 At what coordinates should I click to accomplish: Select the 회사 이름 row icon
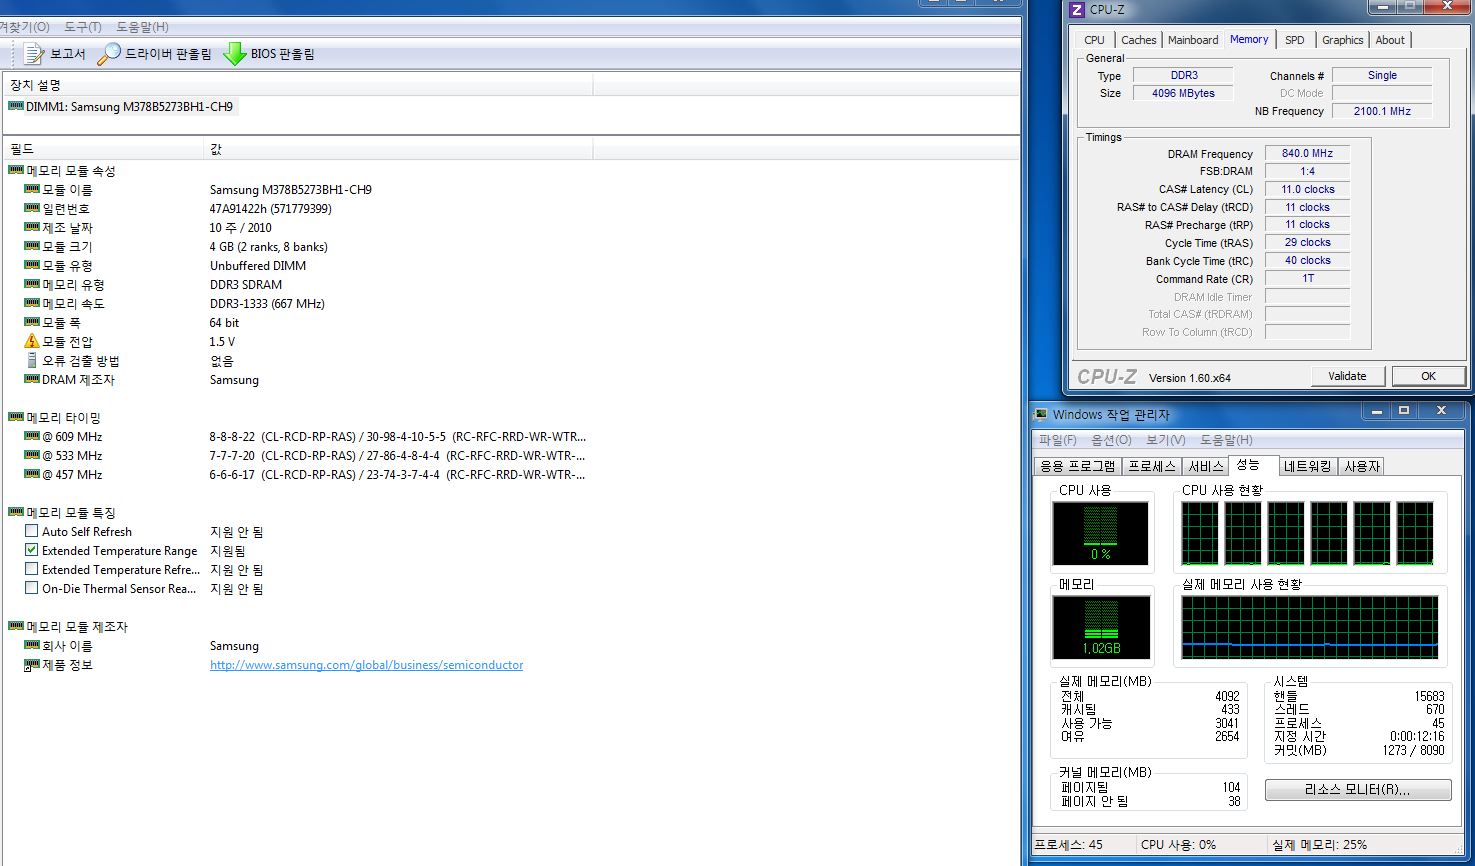(x=32, y=645)
